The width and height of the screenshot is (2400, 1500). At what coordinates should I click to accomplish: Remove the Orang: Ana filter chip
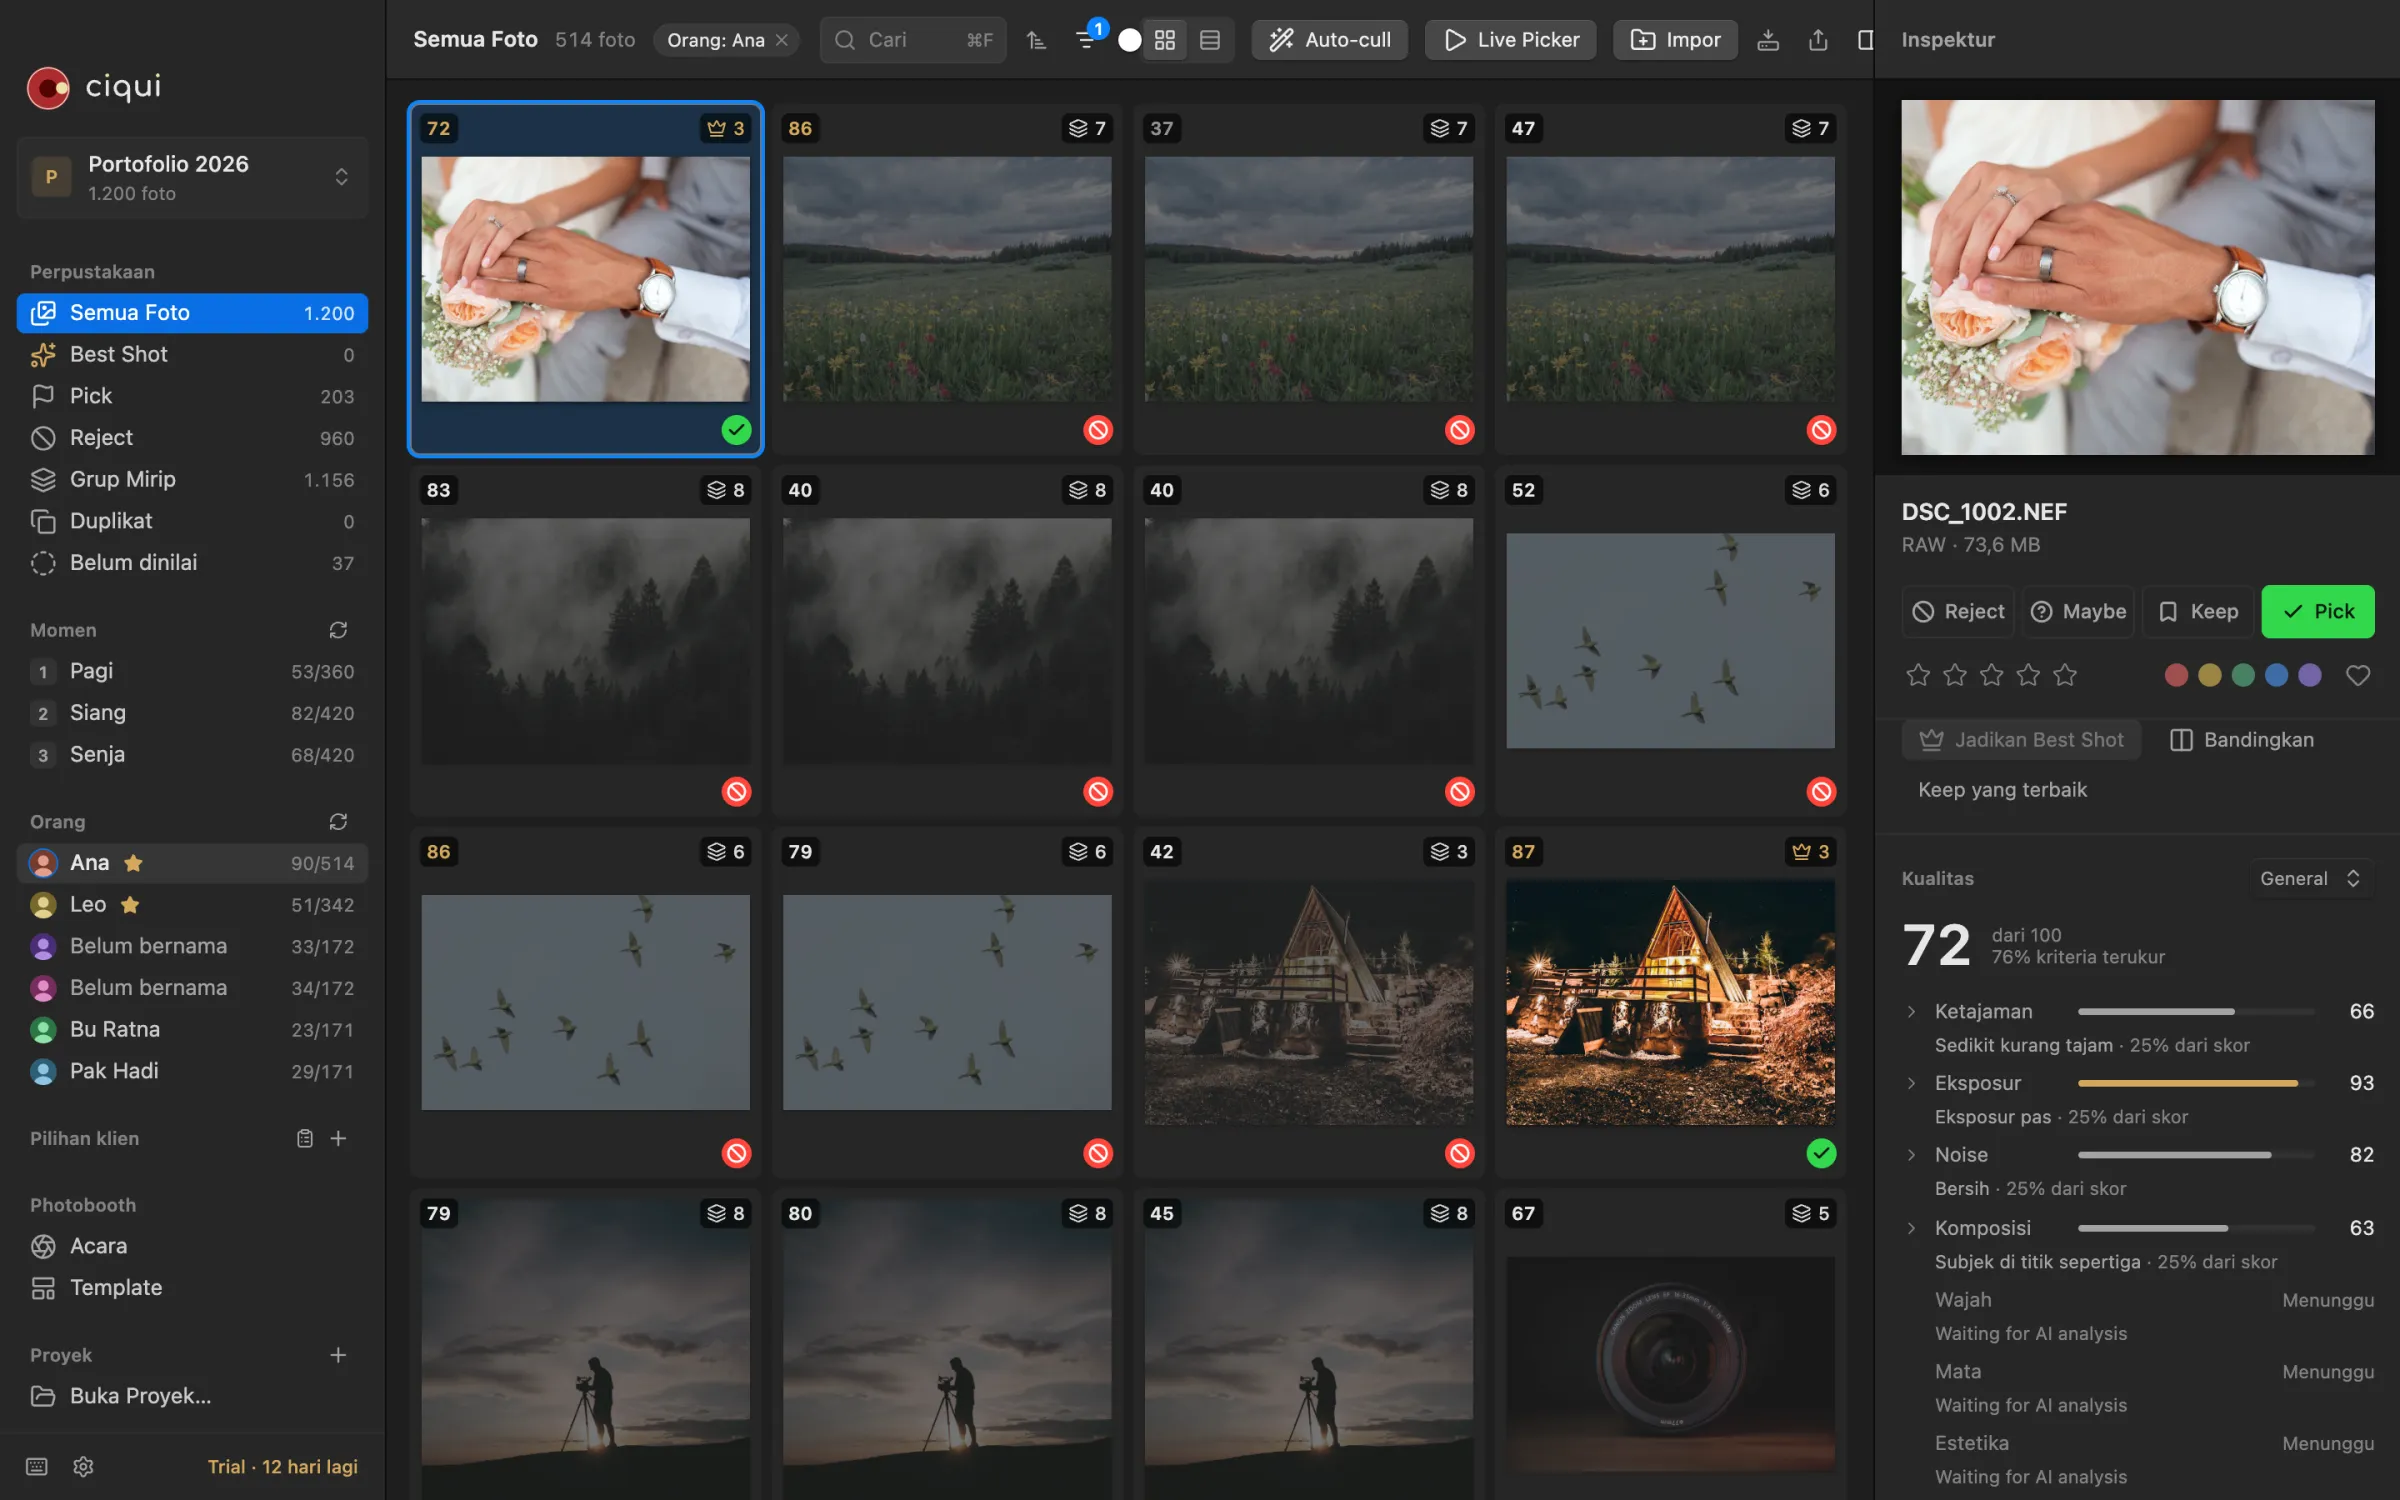tap(782, 40)
